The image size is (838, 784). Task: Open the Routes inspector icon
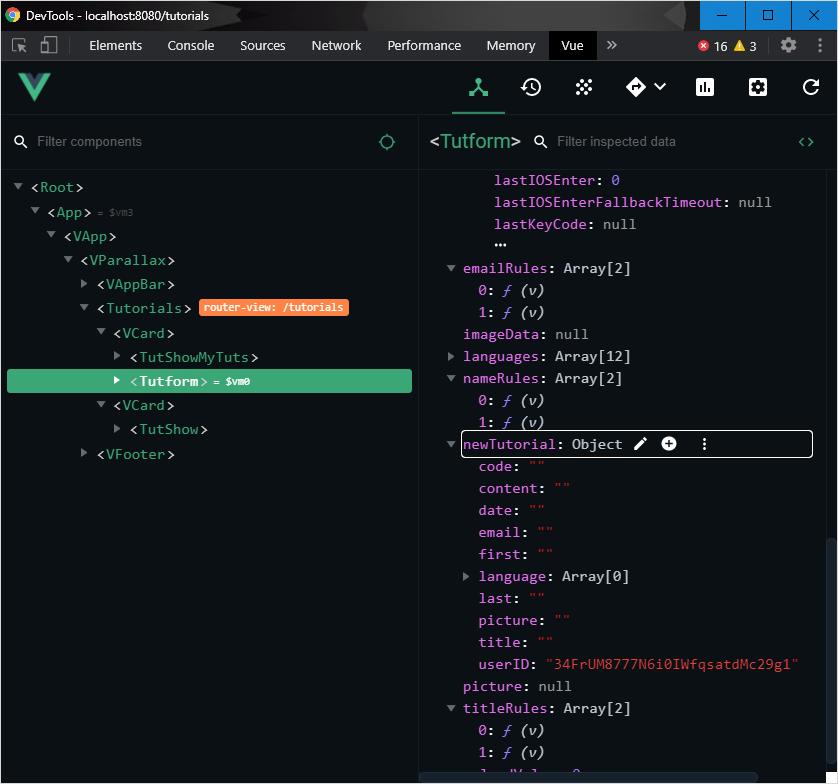637,87
